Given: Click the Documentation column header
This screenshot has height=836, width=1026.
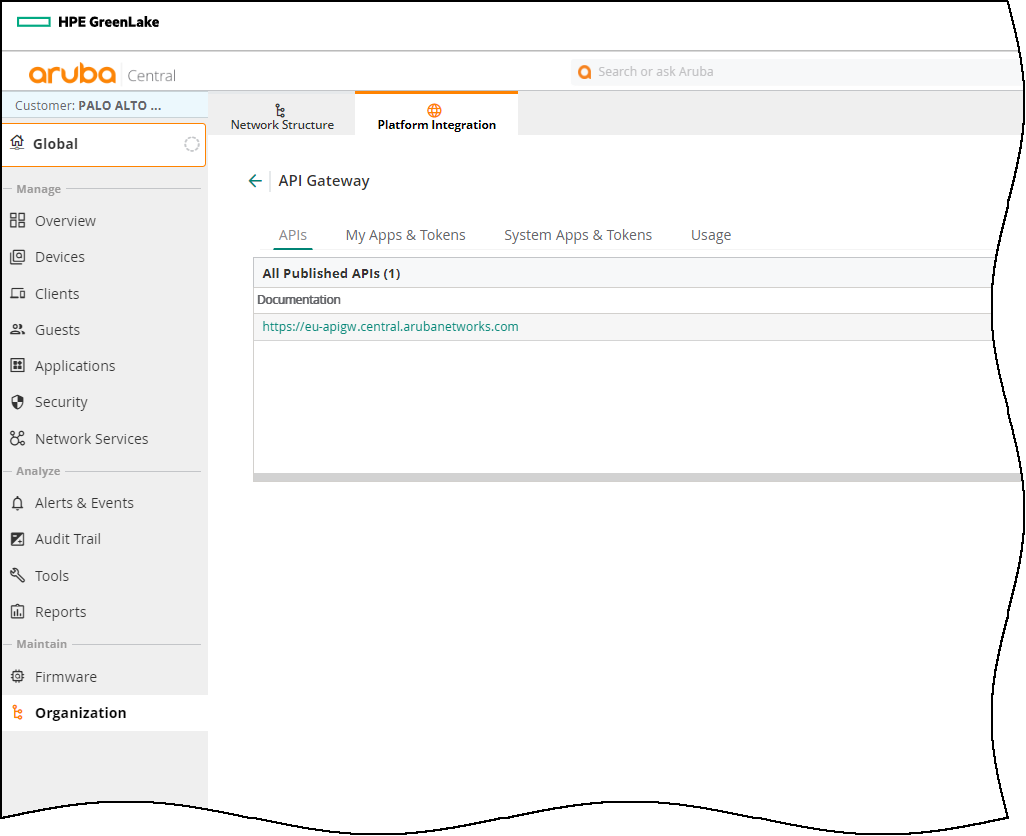Looking at the screenshot, I should point(298,300).
